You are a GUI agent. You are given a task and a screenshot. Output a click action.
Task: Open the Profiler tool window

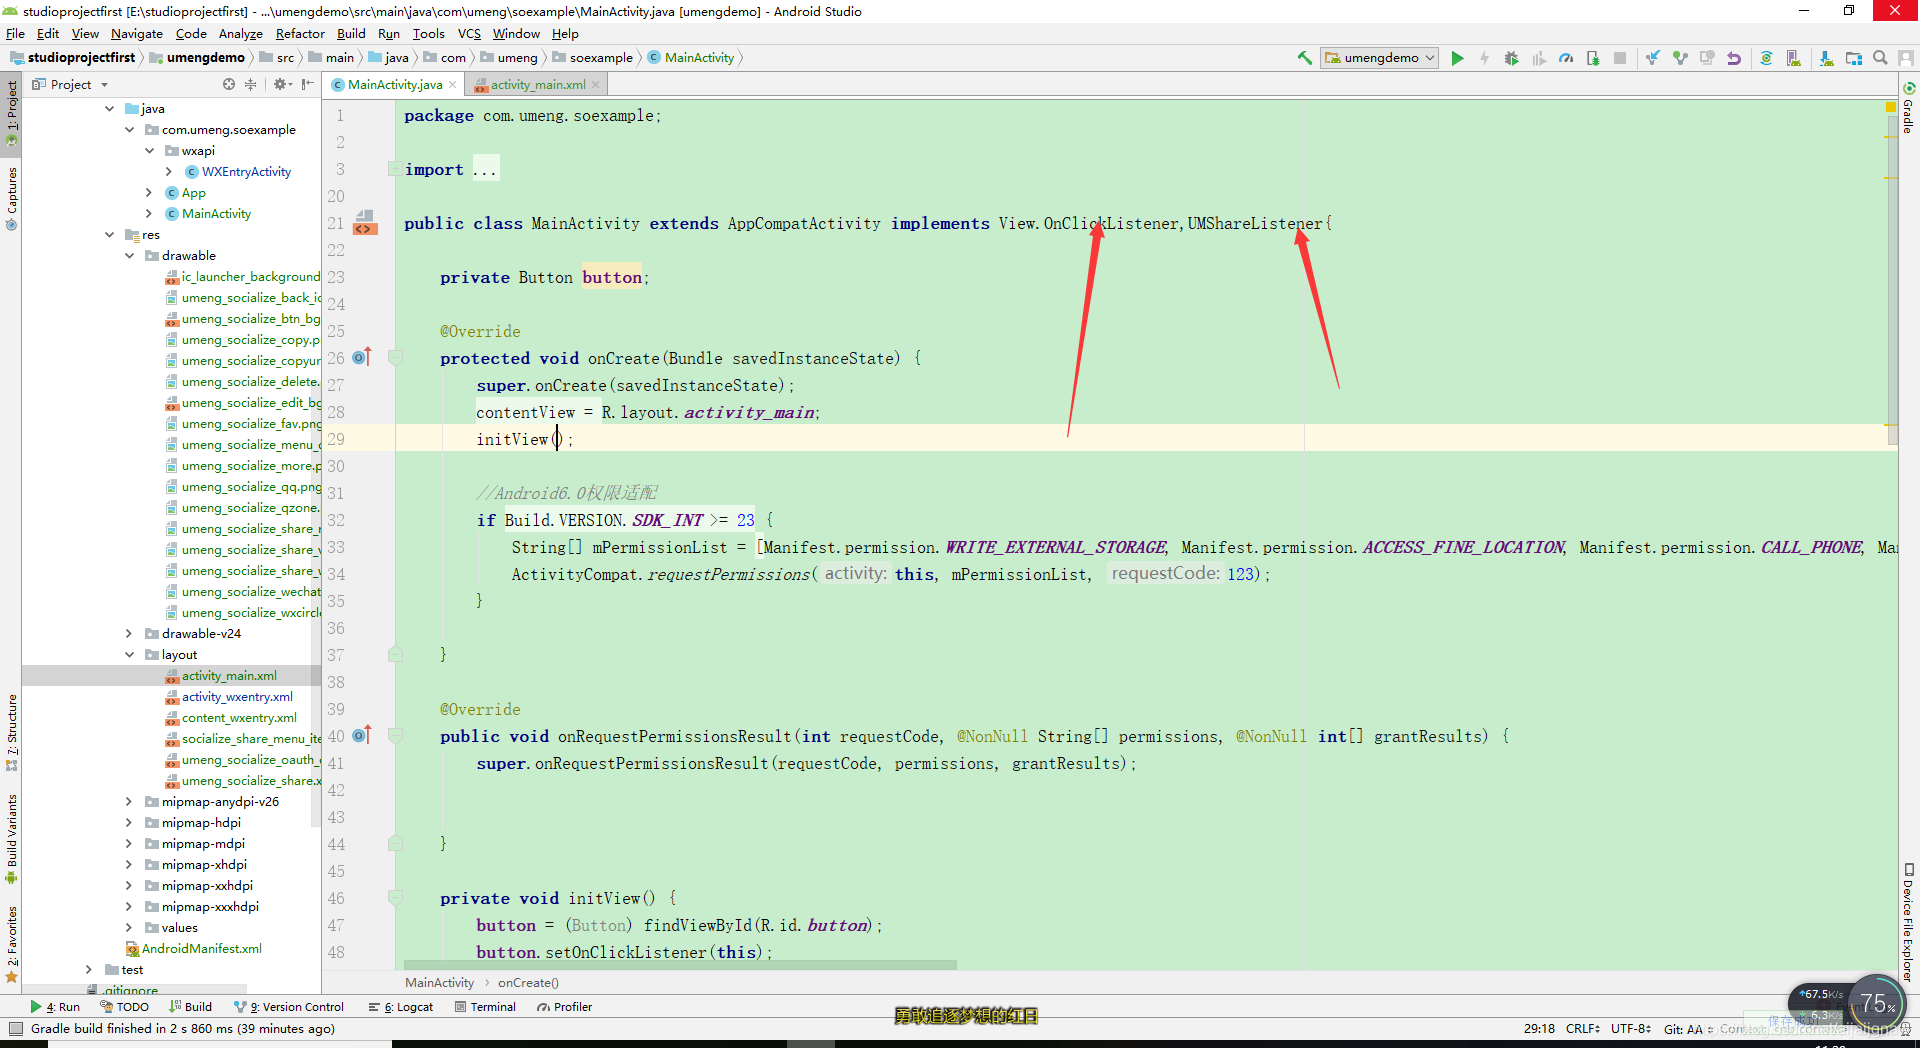point(564,1007)
